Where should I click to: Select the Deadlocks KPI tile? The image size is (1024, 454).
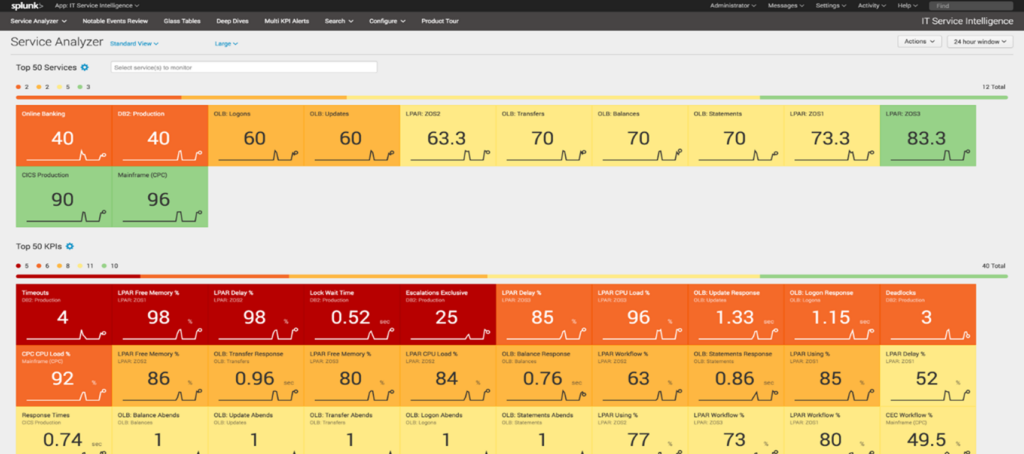tap(928, 314)
